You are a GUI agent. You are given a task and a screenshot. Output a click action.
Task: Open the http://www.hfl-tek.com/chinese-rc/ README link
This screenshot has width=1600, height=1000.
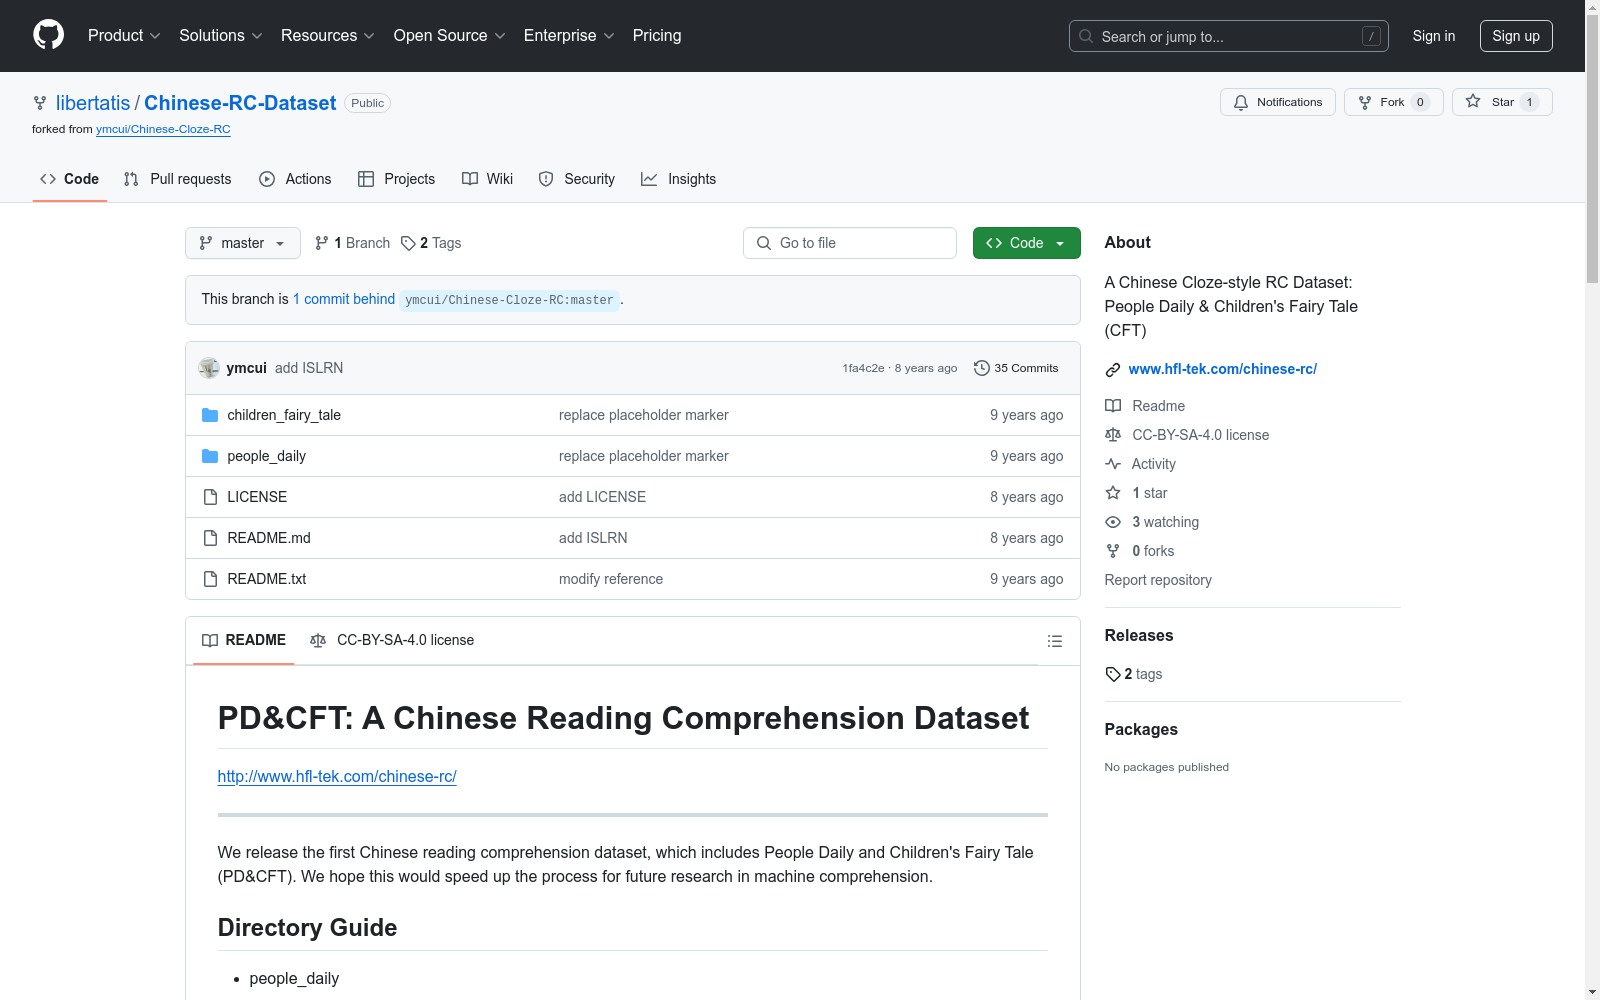click(337, 776)
